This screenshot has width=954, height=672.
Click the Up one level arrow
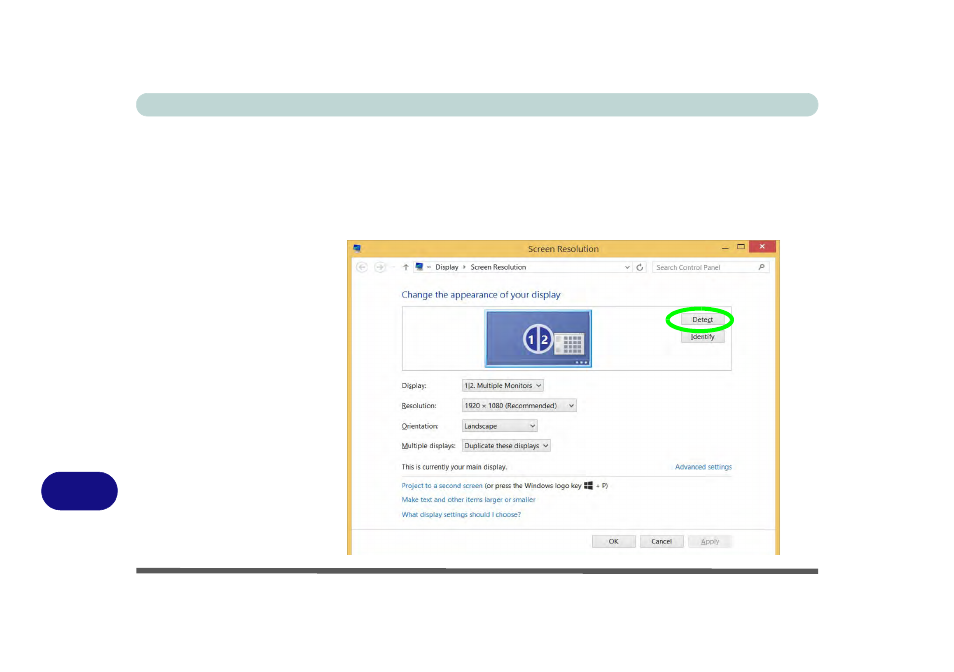pos(406,268)
